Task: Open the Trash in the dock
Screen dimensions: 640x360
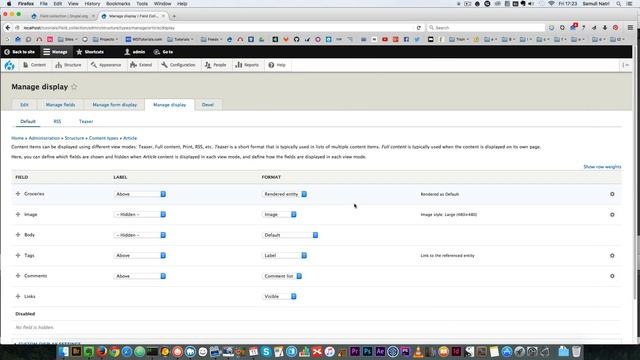Action: pos(576,351)
